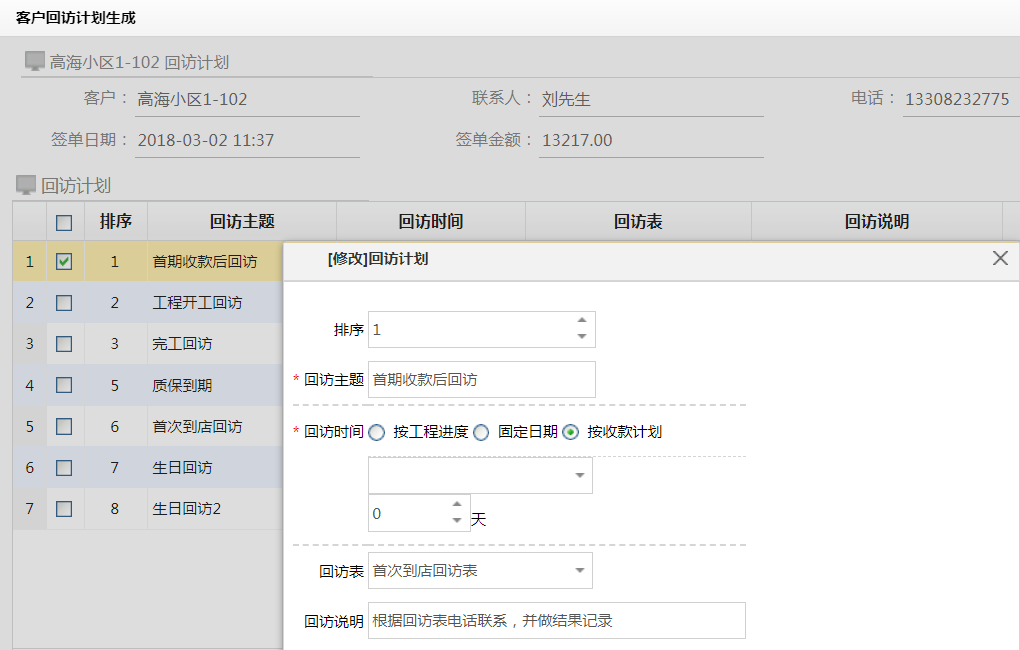The width and height of the screenshot is (1020, 650).
Task: Uncheck the 首期收款后回访 row checkbox
Action: point(64,261)
